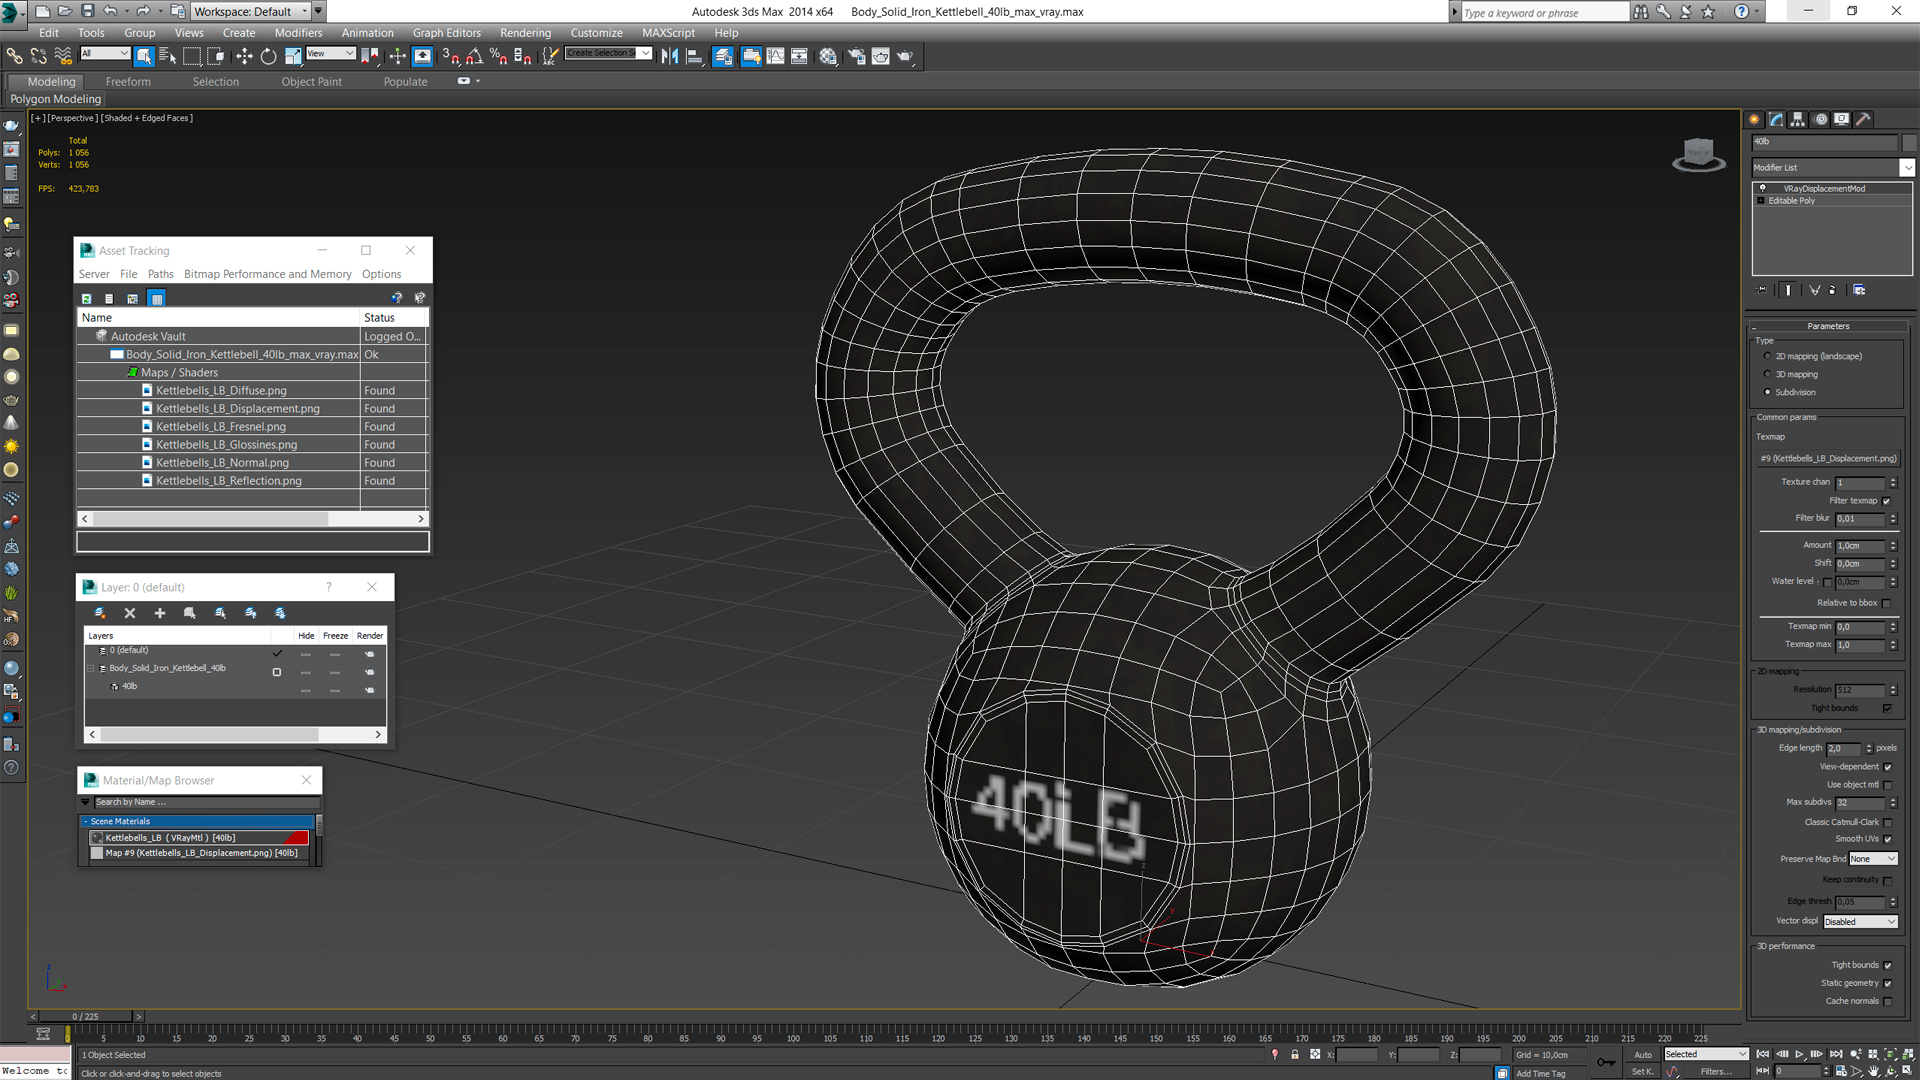The height and width of the screenshot is (1080, 1920).
Task: Click Refresh icon in Asset Tracking
Action: click(x=87, y=298)
